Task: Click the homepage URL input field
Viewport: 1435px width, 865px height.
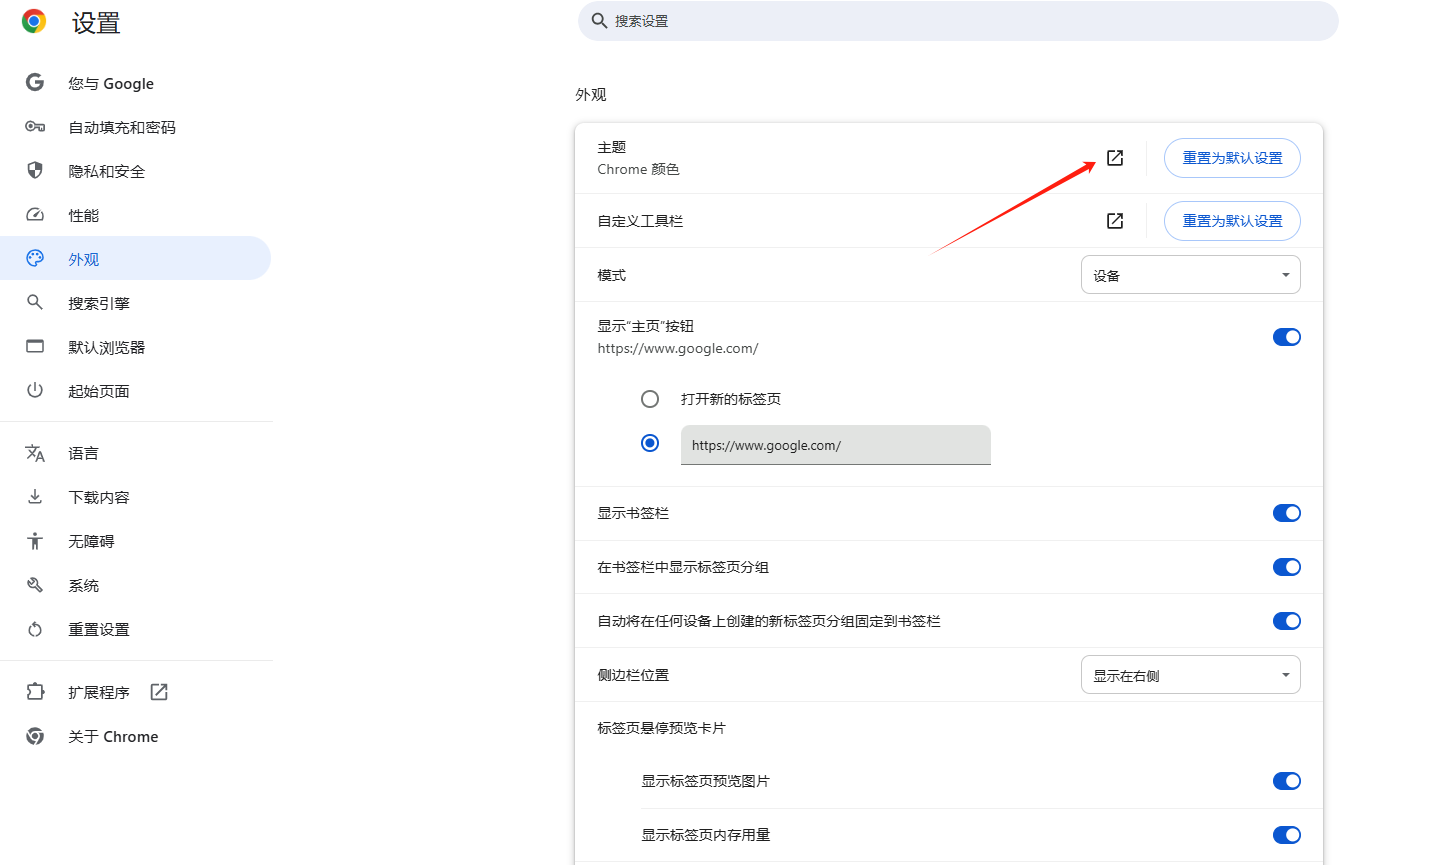Action: (x=836, y=445)
